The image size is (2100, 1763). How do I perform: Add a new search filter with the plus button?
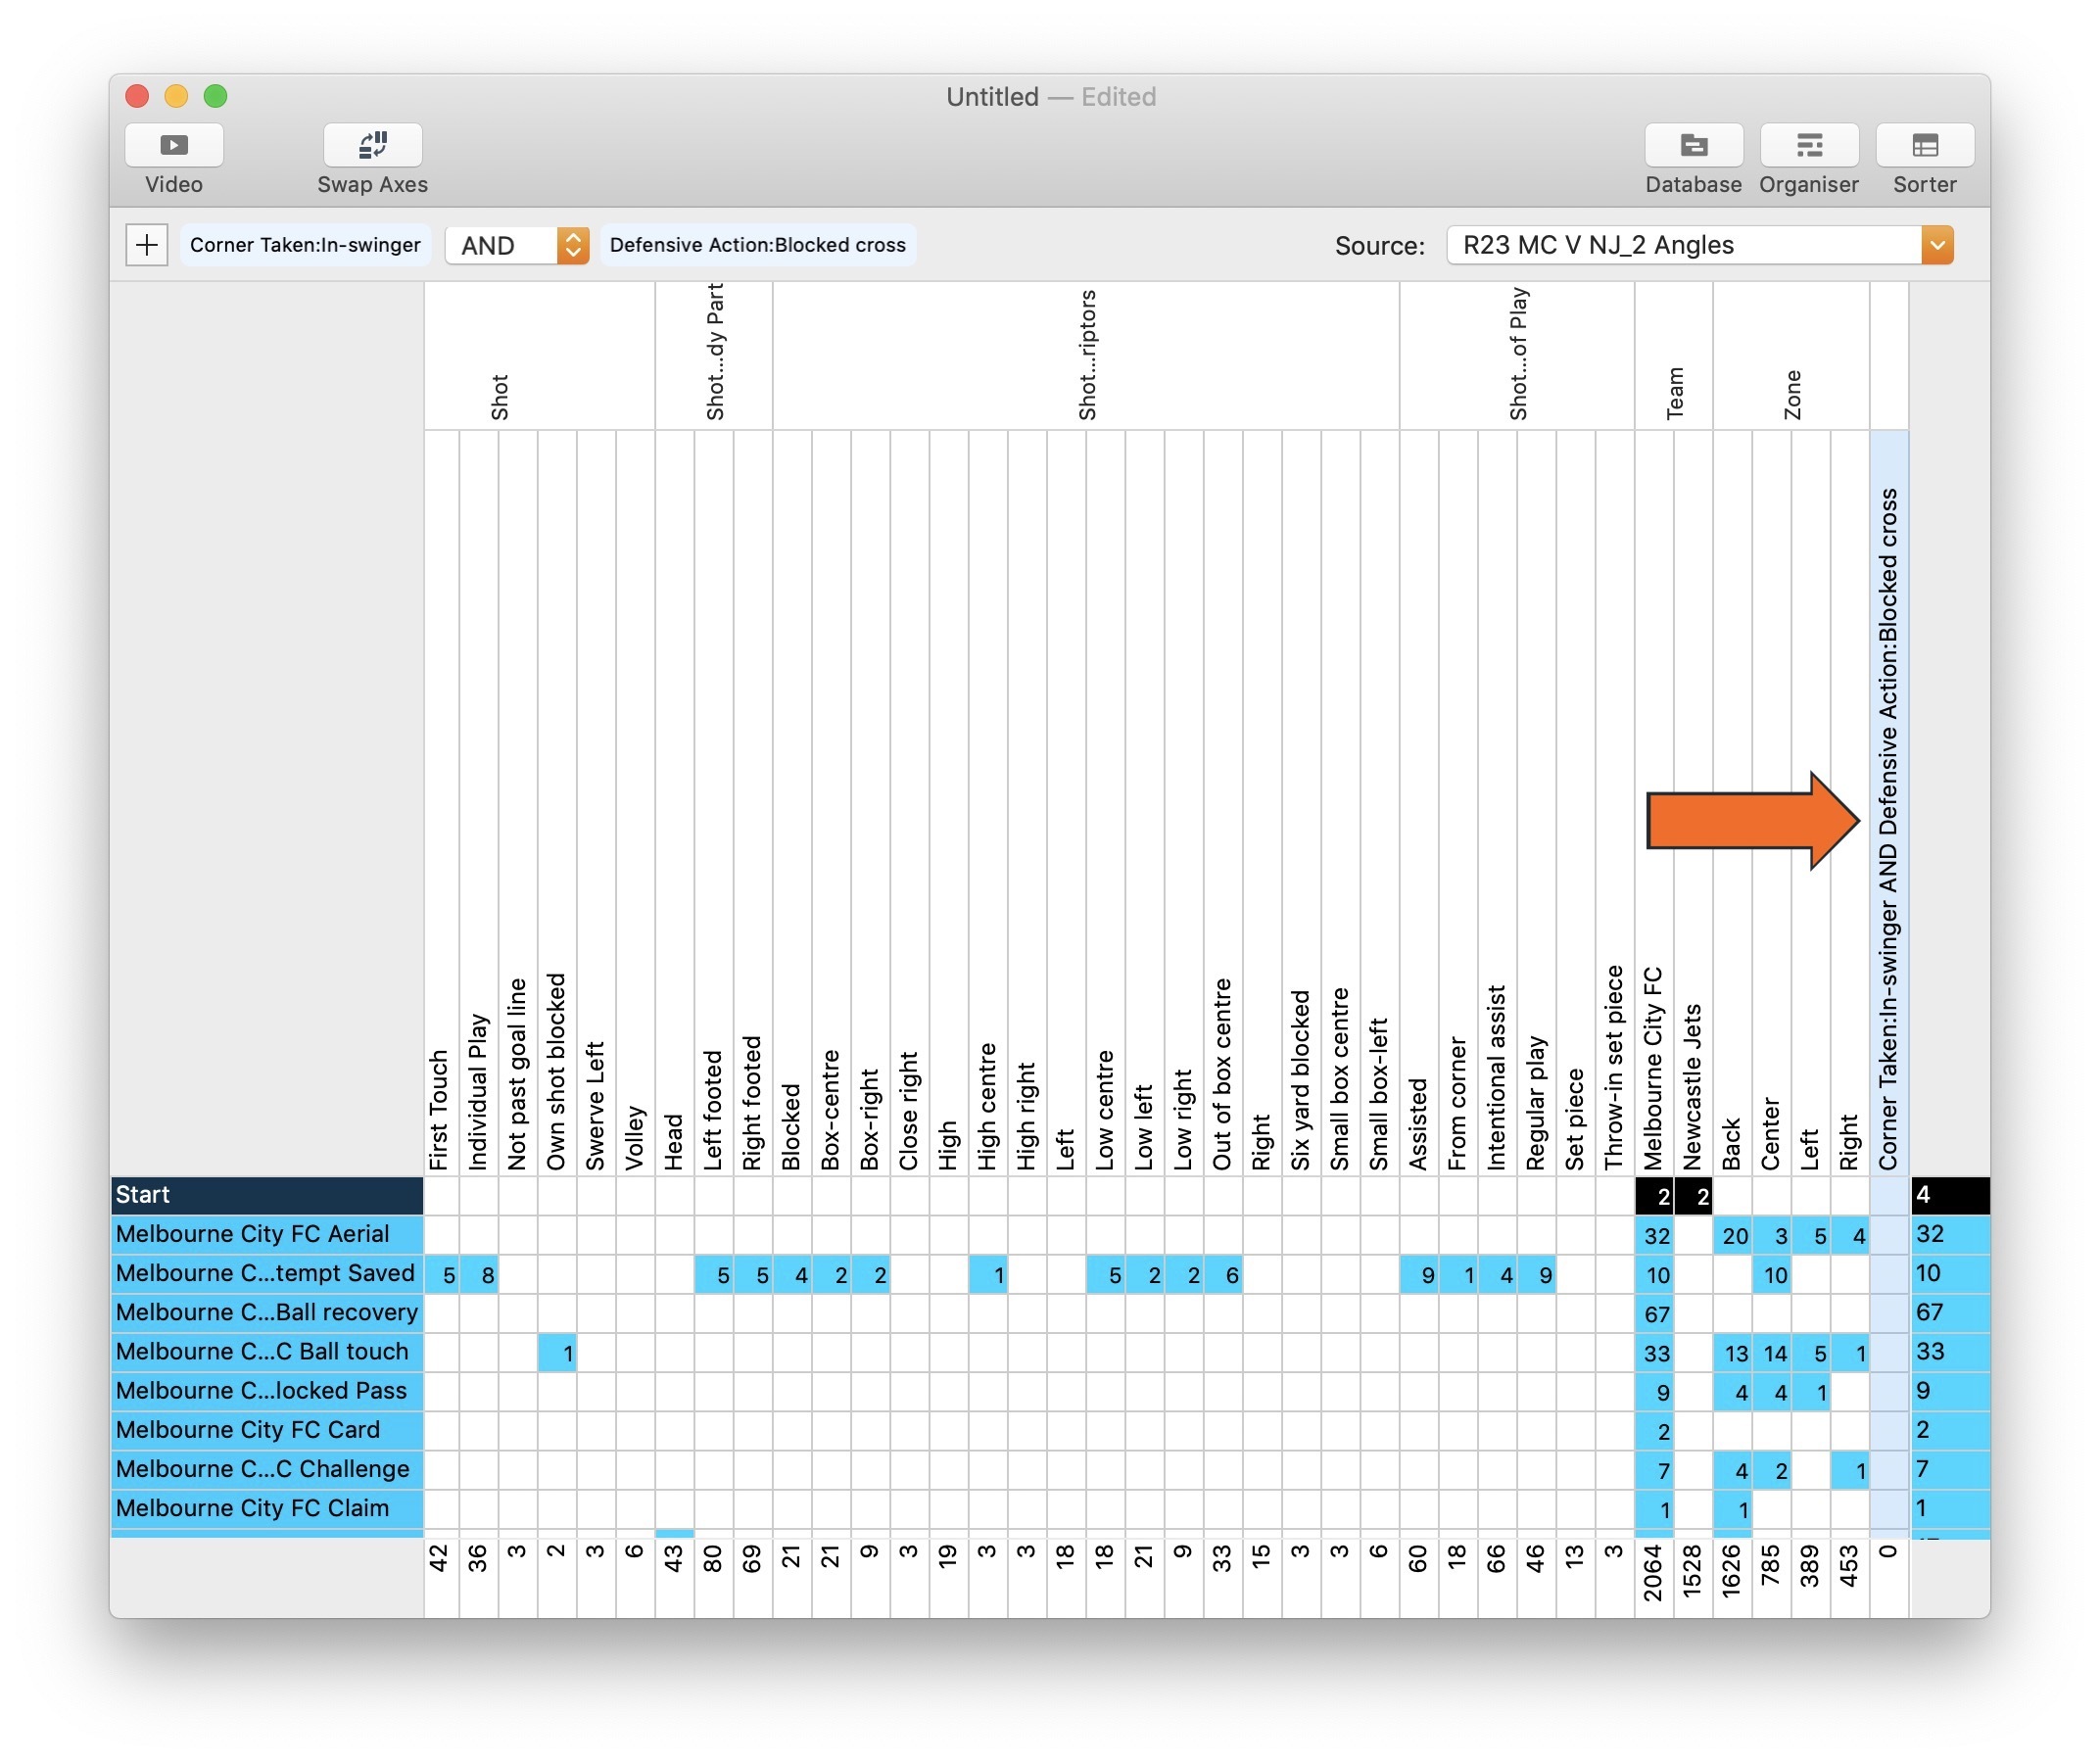[x=146, y=245]
